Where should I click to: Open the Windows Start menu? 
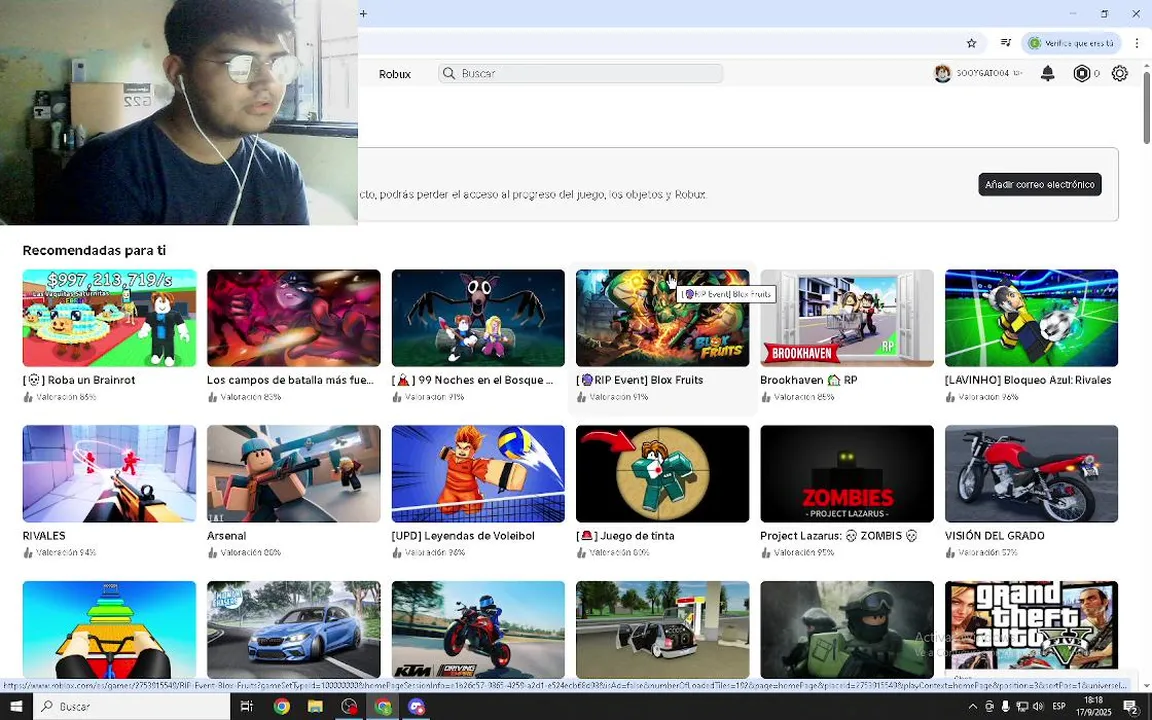15,706
